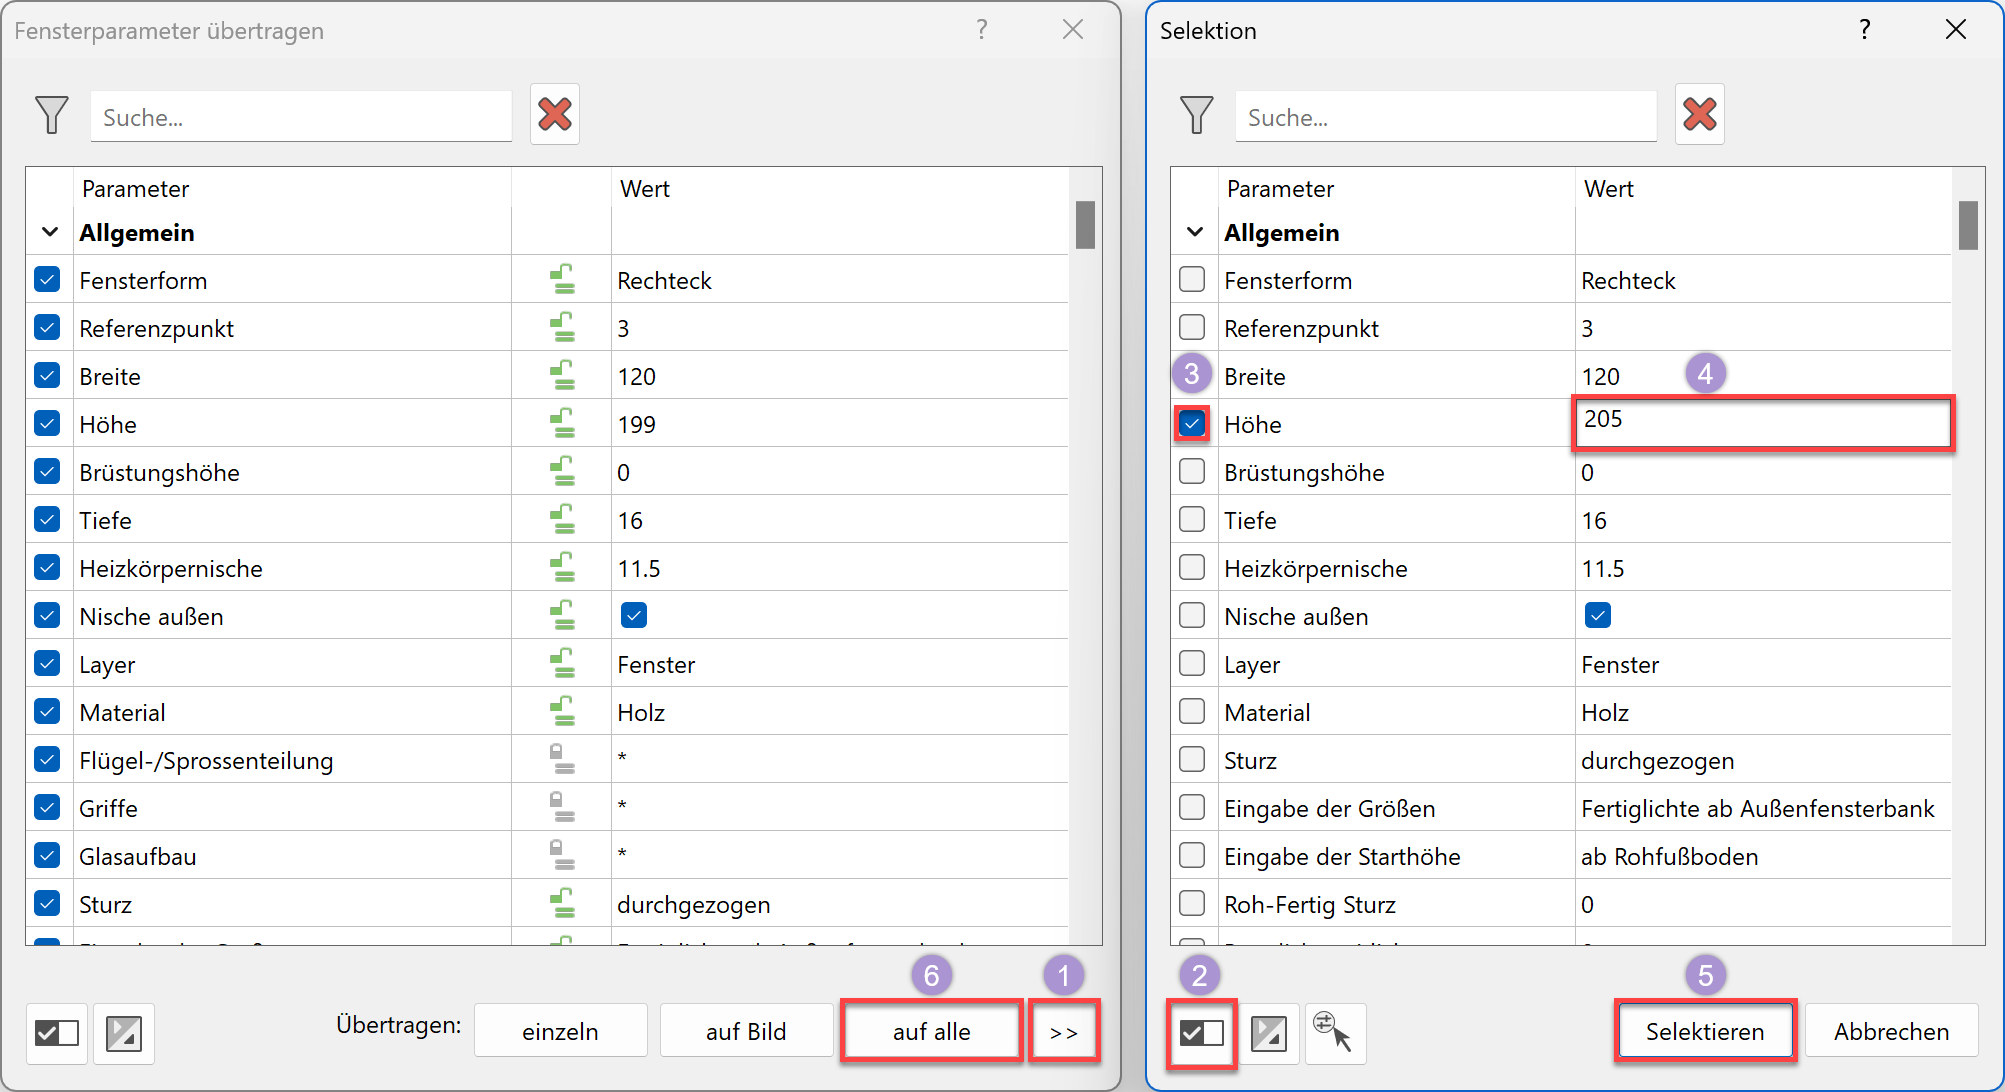Click the check-all toggle icon bottom left
Screen dimensions: 2005x1092
(x=57, y=1031)
